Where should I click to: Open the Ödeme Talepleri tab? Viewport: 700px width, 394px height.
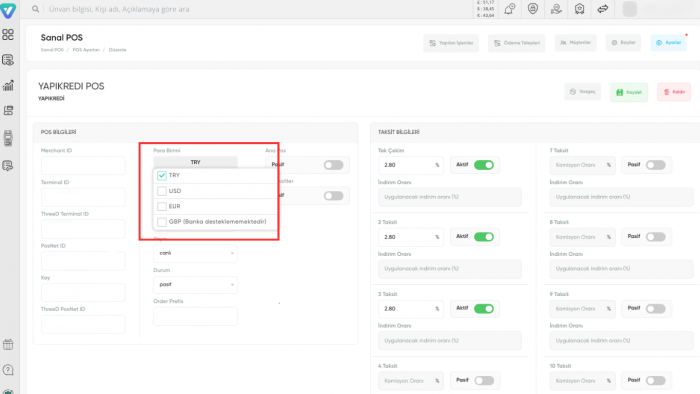pyautogui.click(x=517, y=43)
